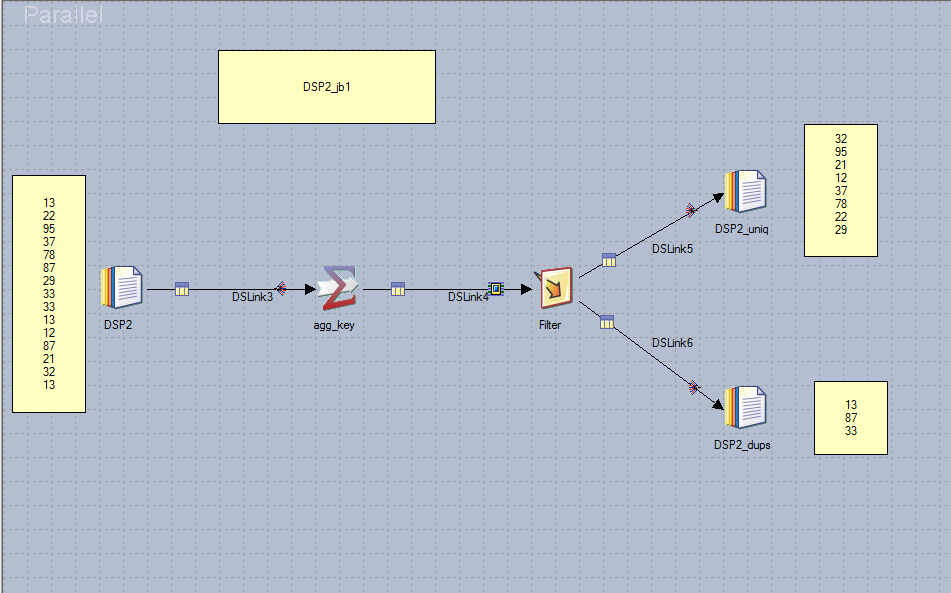Click the red link marker near DSP2_uniq
The image size is (951, 593).
click(691, 211)
